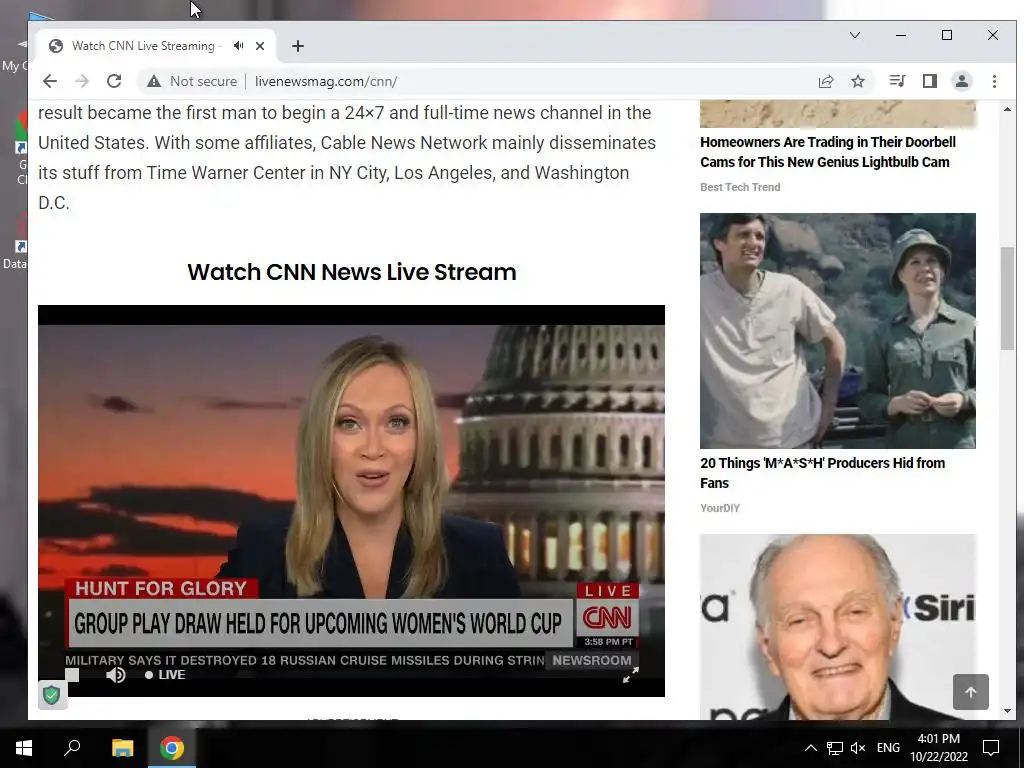Viewport: 1024px width, 768px height.
Task: Click the scroll-to-top arrow button
Action: pyautogui.click(x=970, y=692)
